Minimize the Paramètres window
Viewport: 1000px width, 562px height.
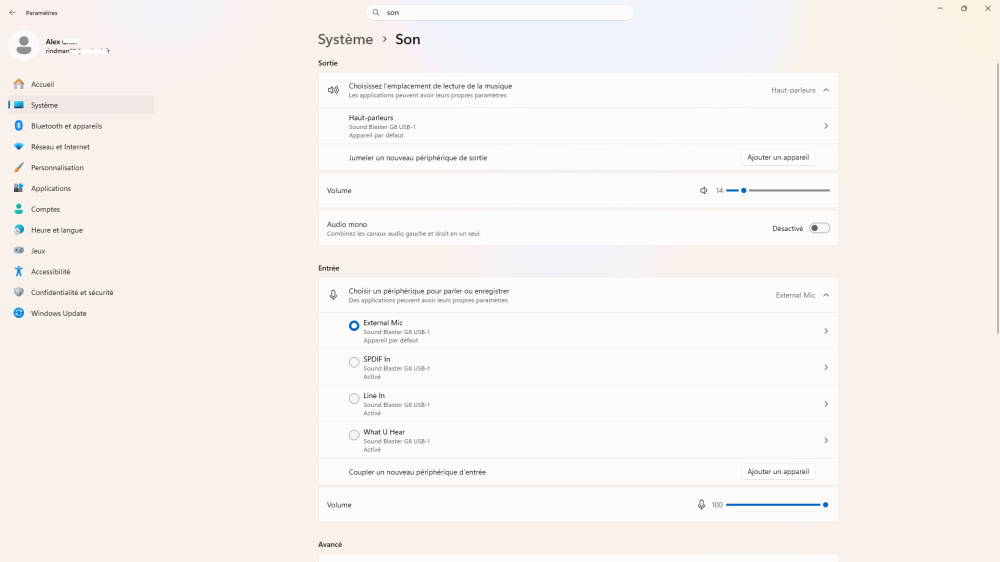point(940,8)
